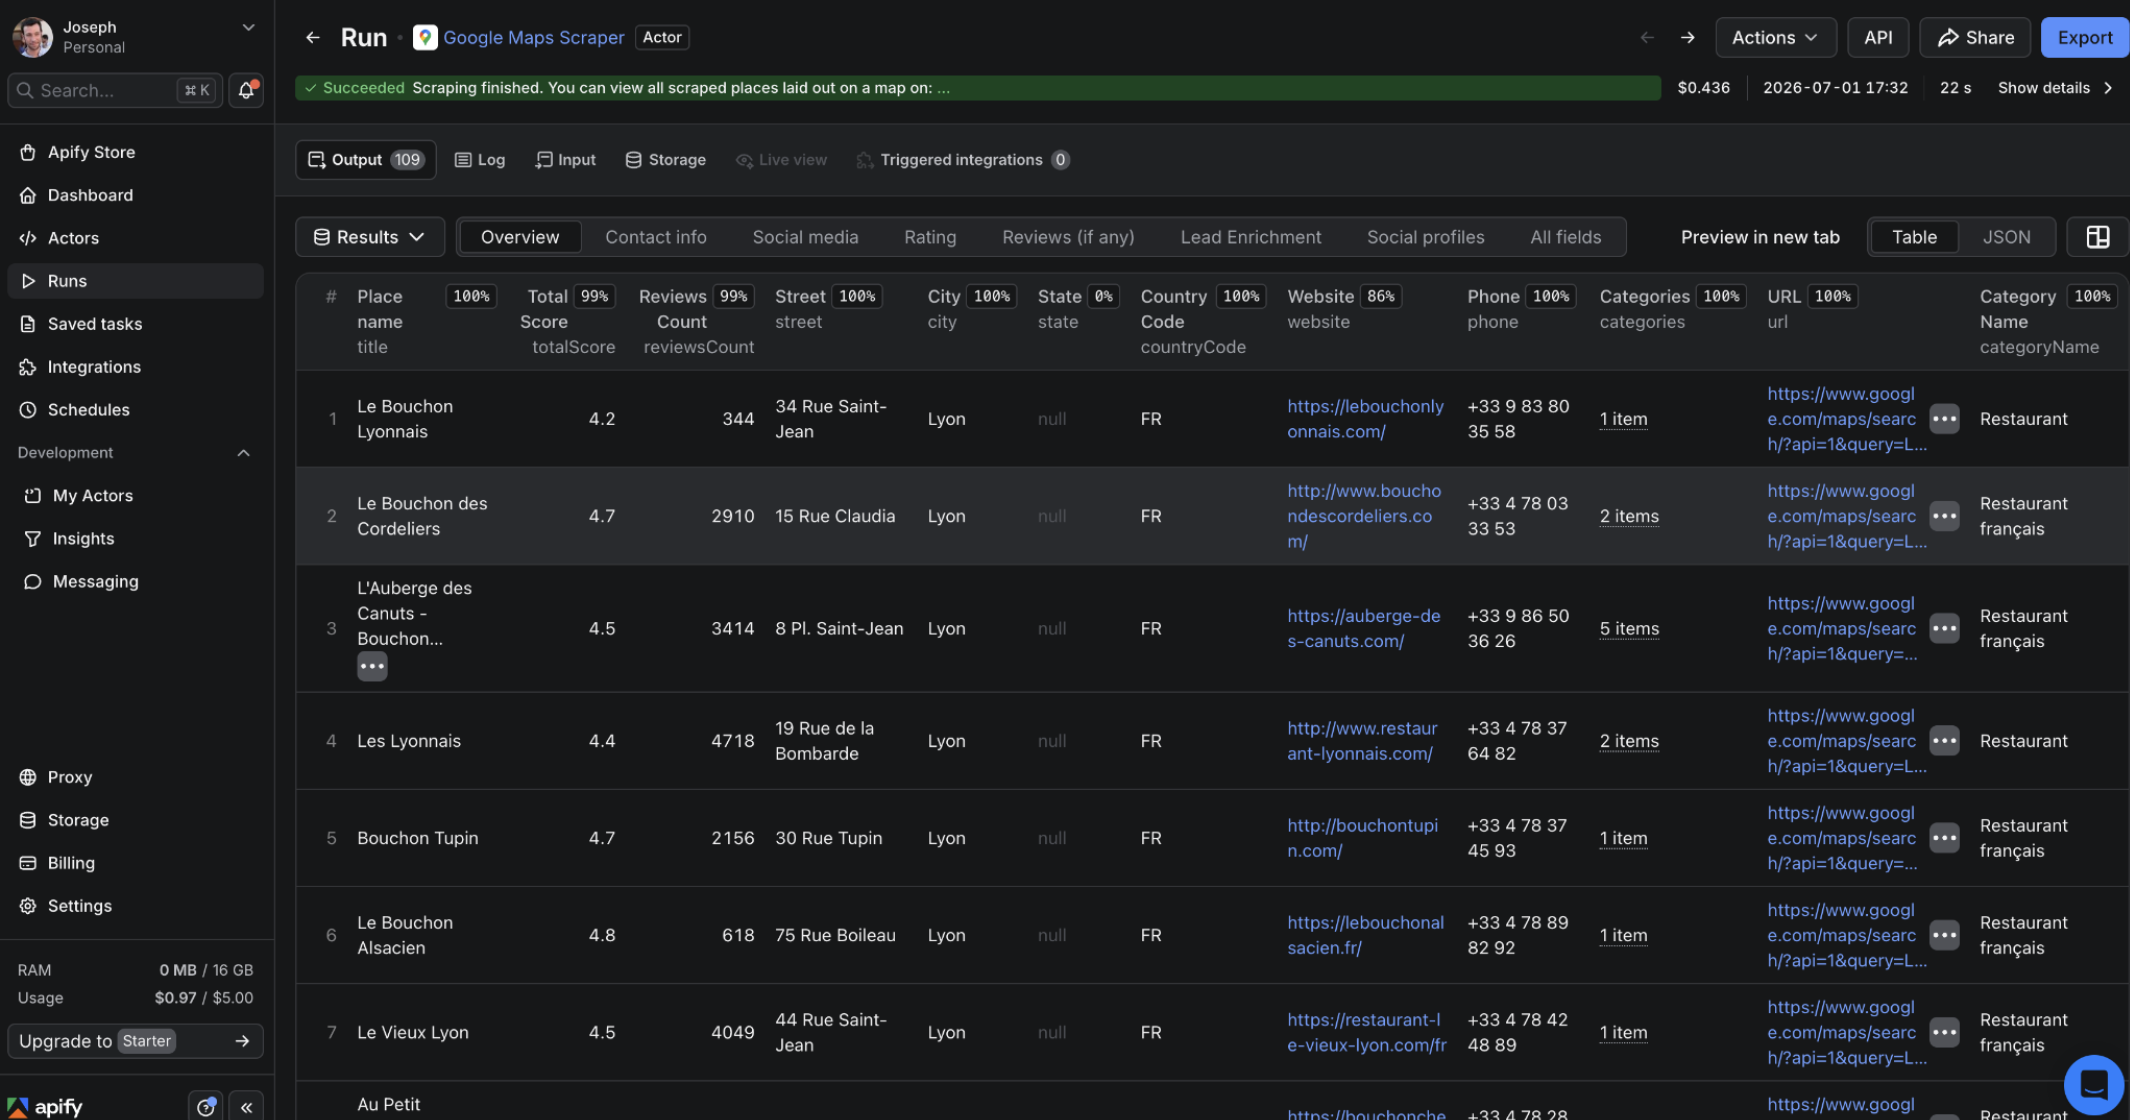Open the Results dropdown
The image size is (2130, 1120).
point(369,237)
